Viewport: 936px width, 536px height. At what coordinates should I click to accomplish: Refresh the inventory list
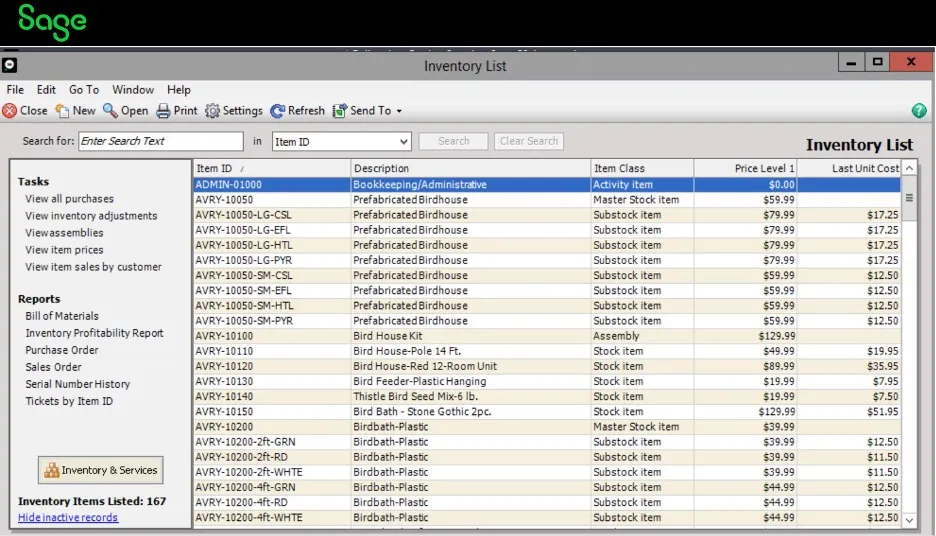(x=278, y=111)
